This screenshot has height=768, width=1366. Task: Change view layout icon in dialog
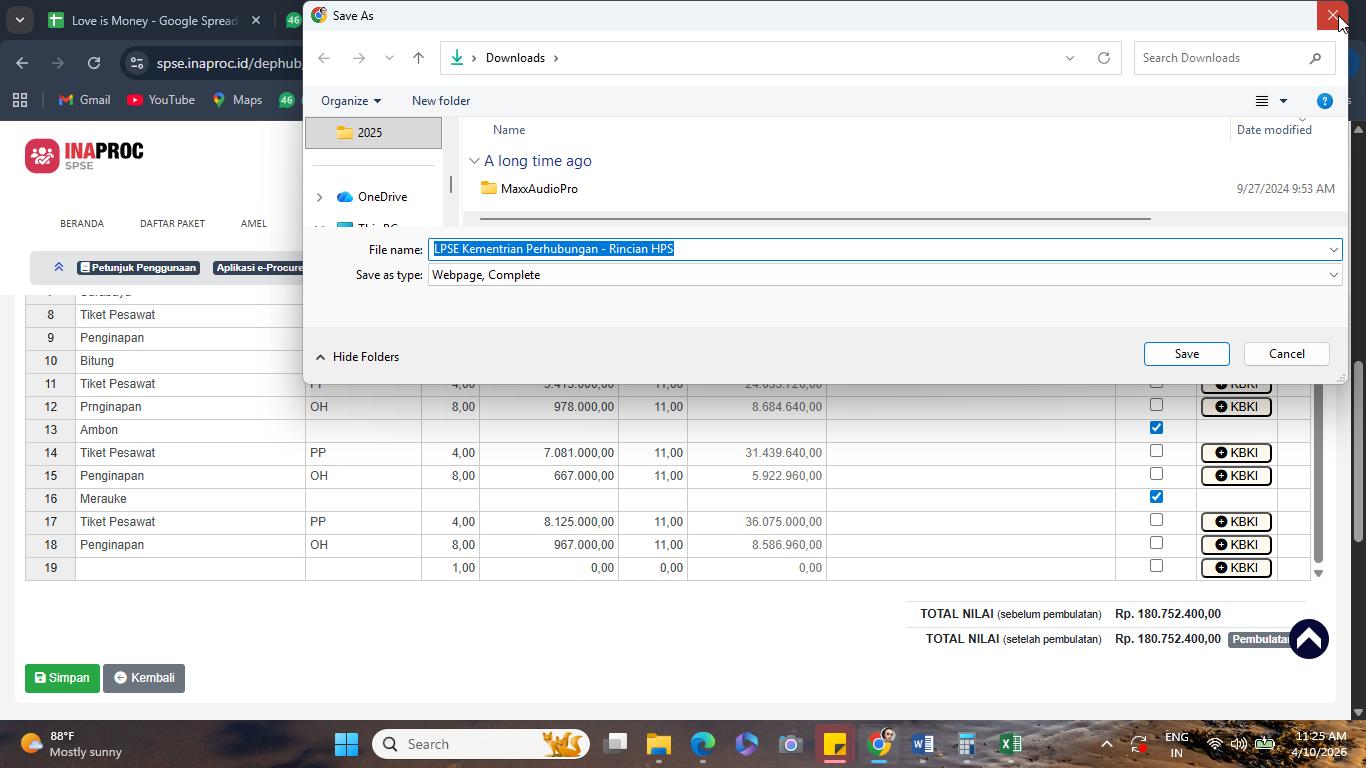[1262, 101]
